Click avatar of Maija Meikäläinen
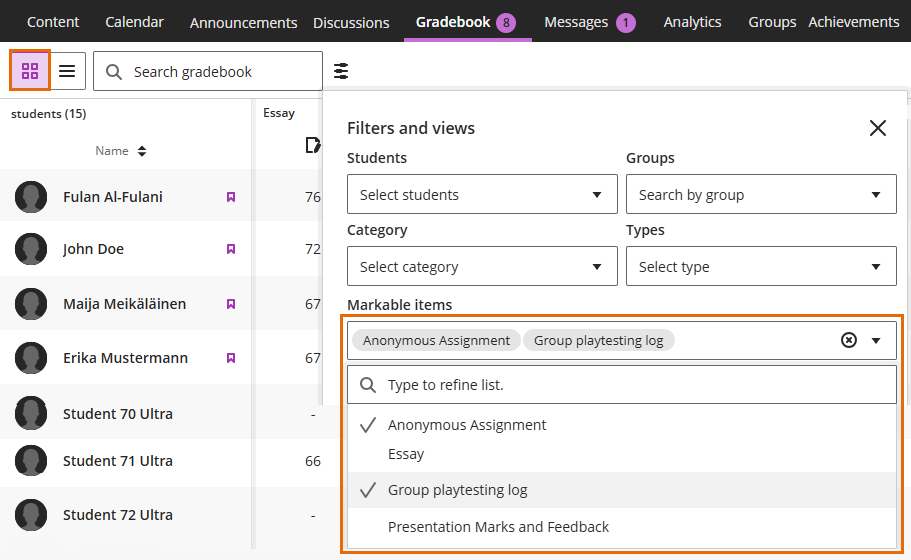 31,304
